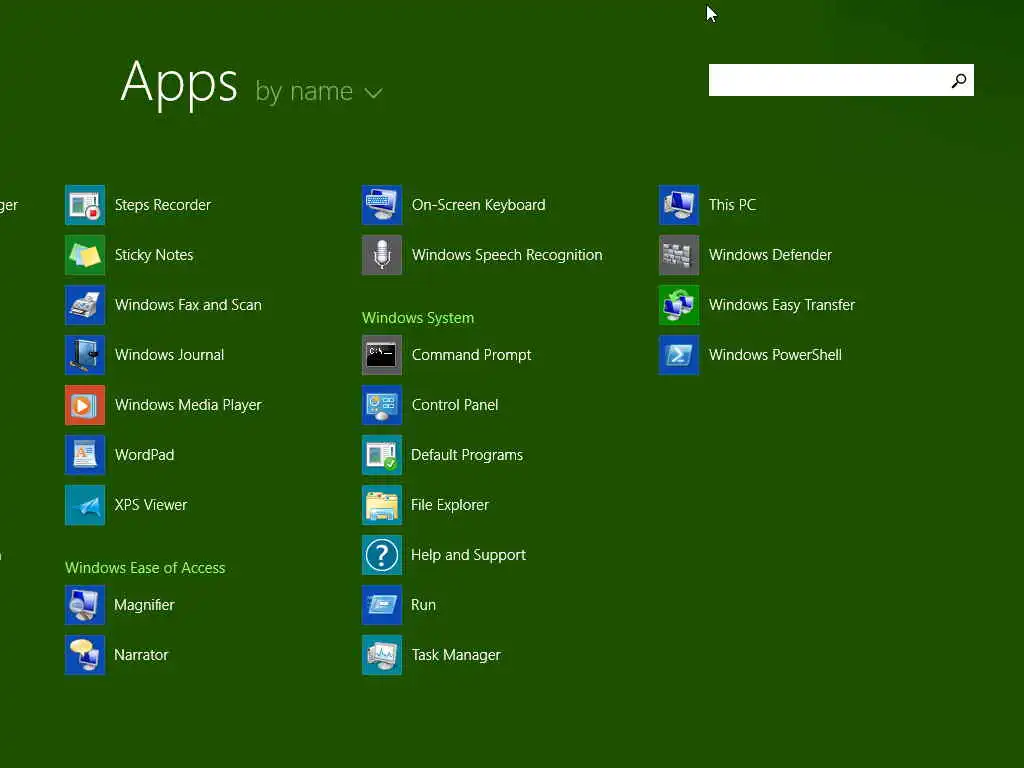Image resolution: width=1024 pixels, height=768 pixels.
Task: Click the 'Help and Support' text
Action: (468, 555)
